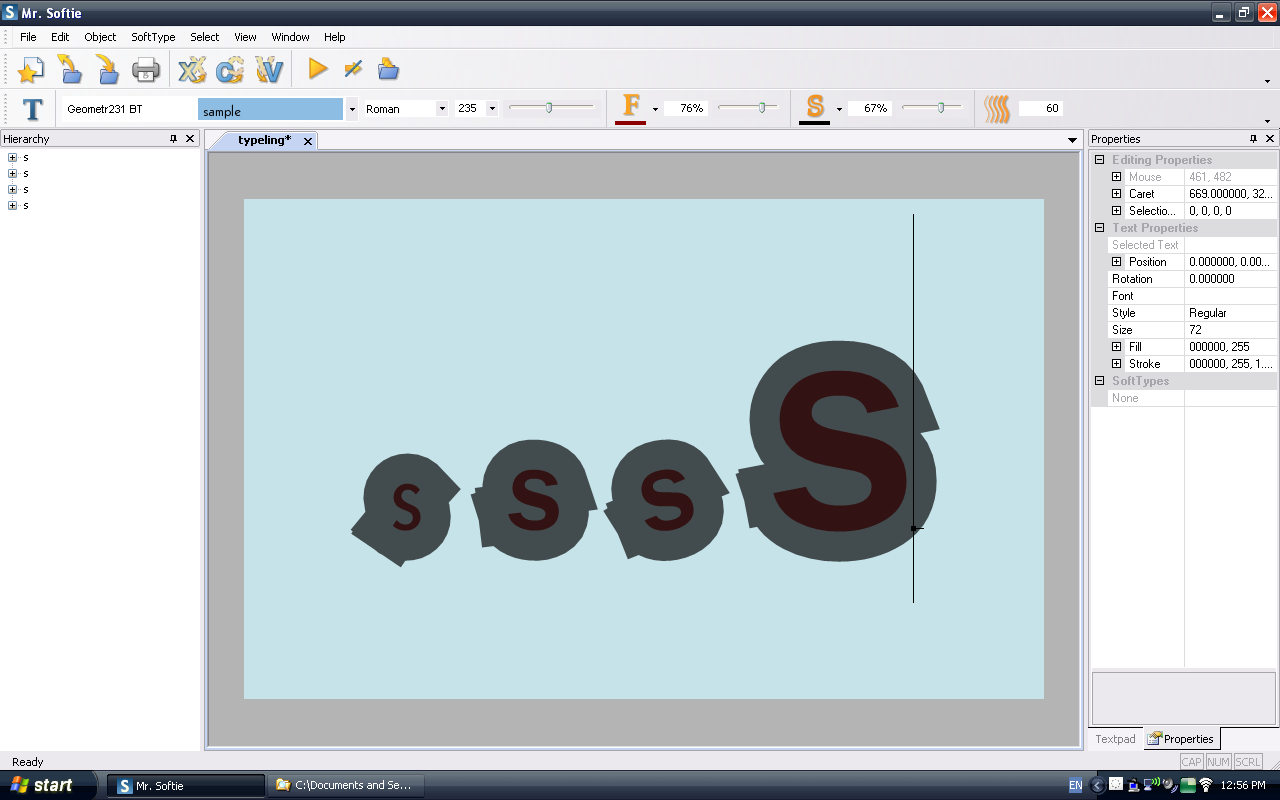
Task: Open the Windows start button
Action: [x=48, y=785]
